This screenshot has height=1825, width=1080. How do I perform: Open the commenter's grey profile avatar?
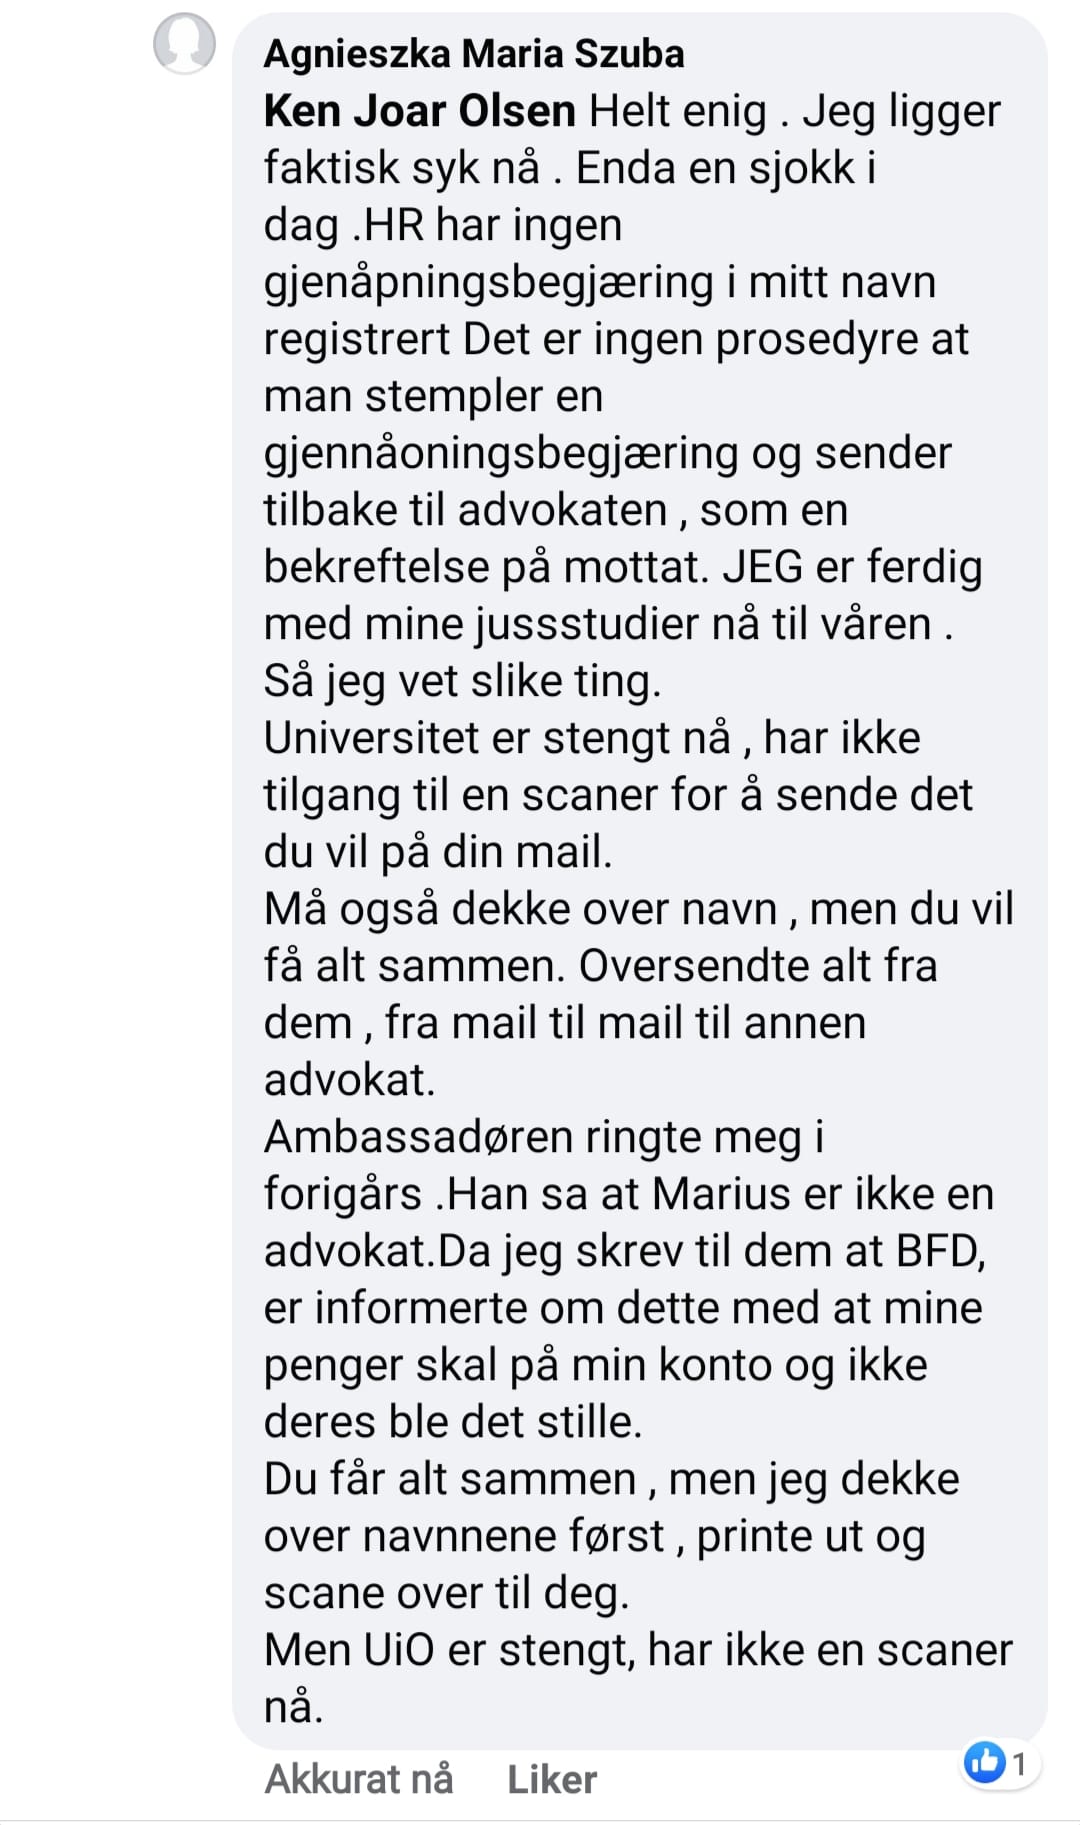184,44
